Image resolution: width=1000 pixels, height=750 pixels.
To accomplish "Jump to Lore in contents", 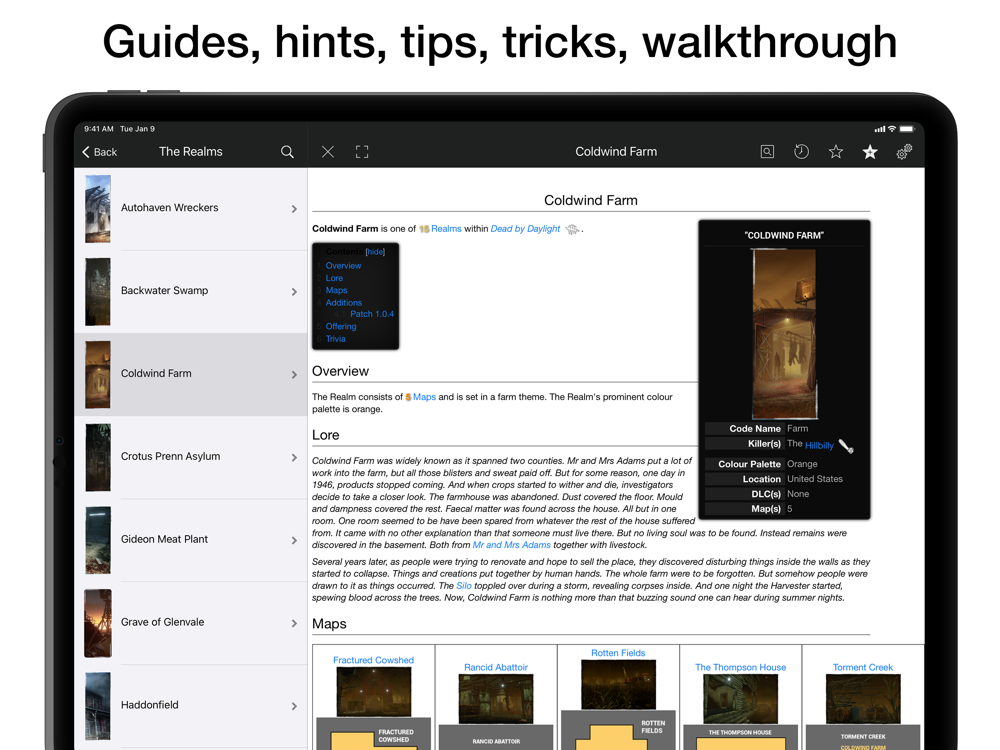I will pyautogui.click(x=334, y=278).
